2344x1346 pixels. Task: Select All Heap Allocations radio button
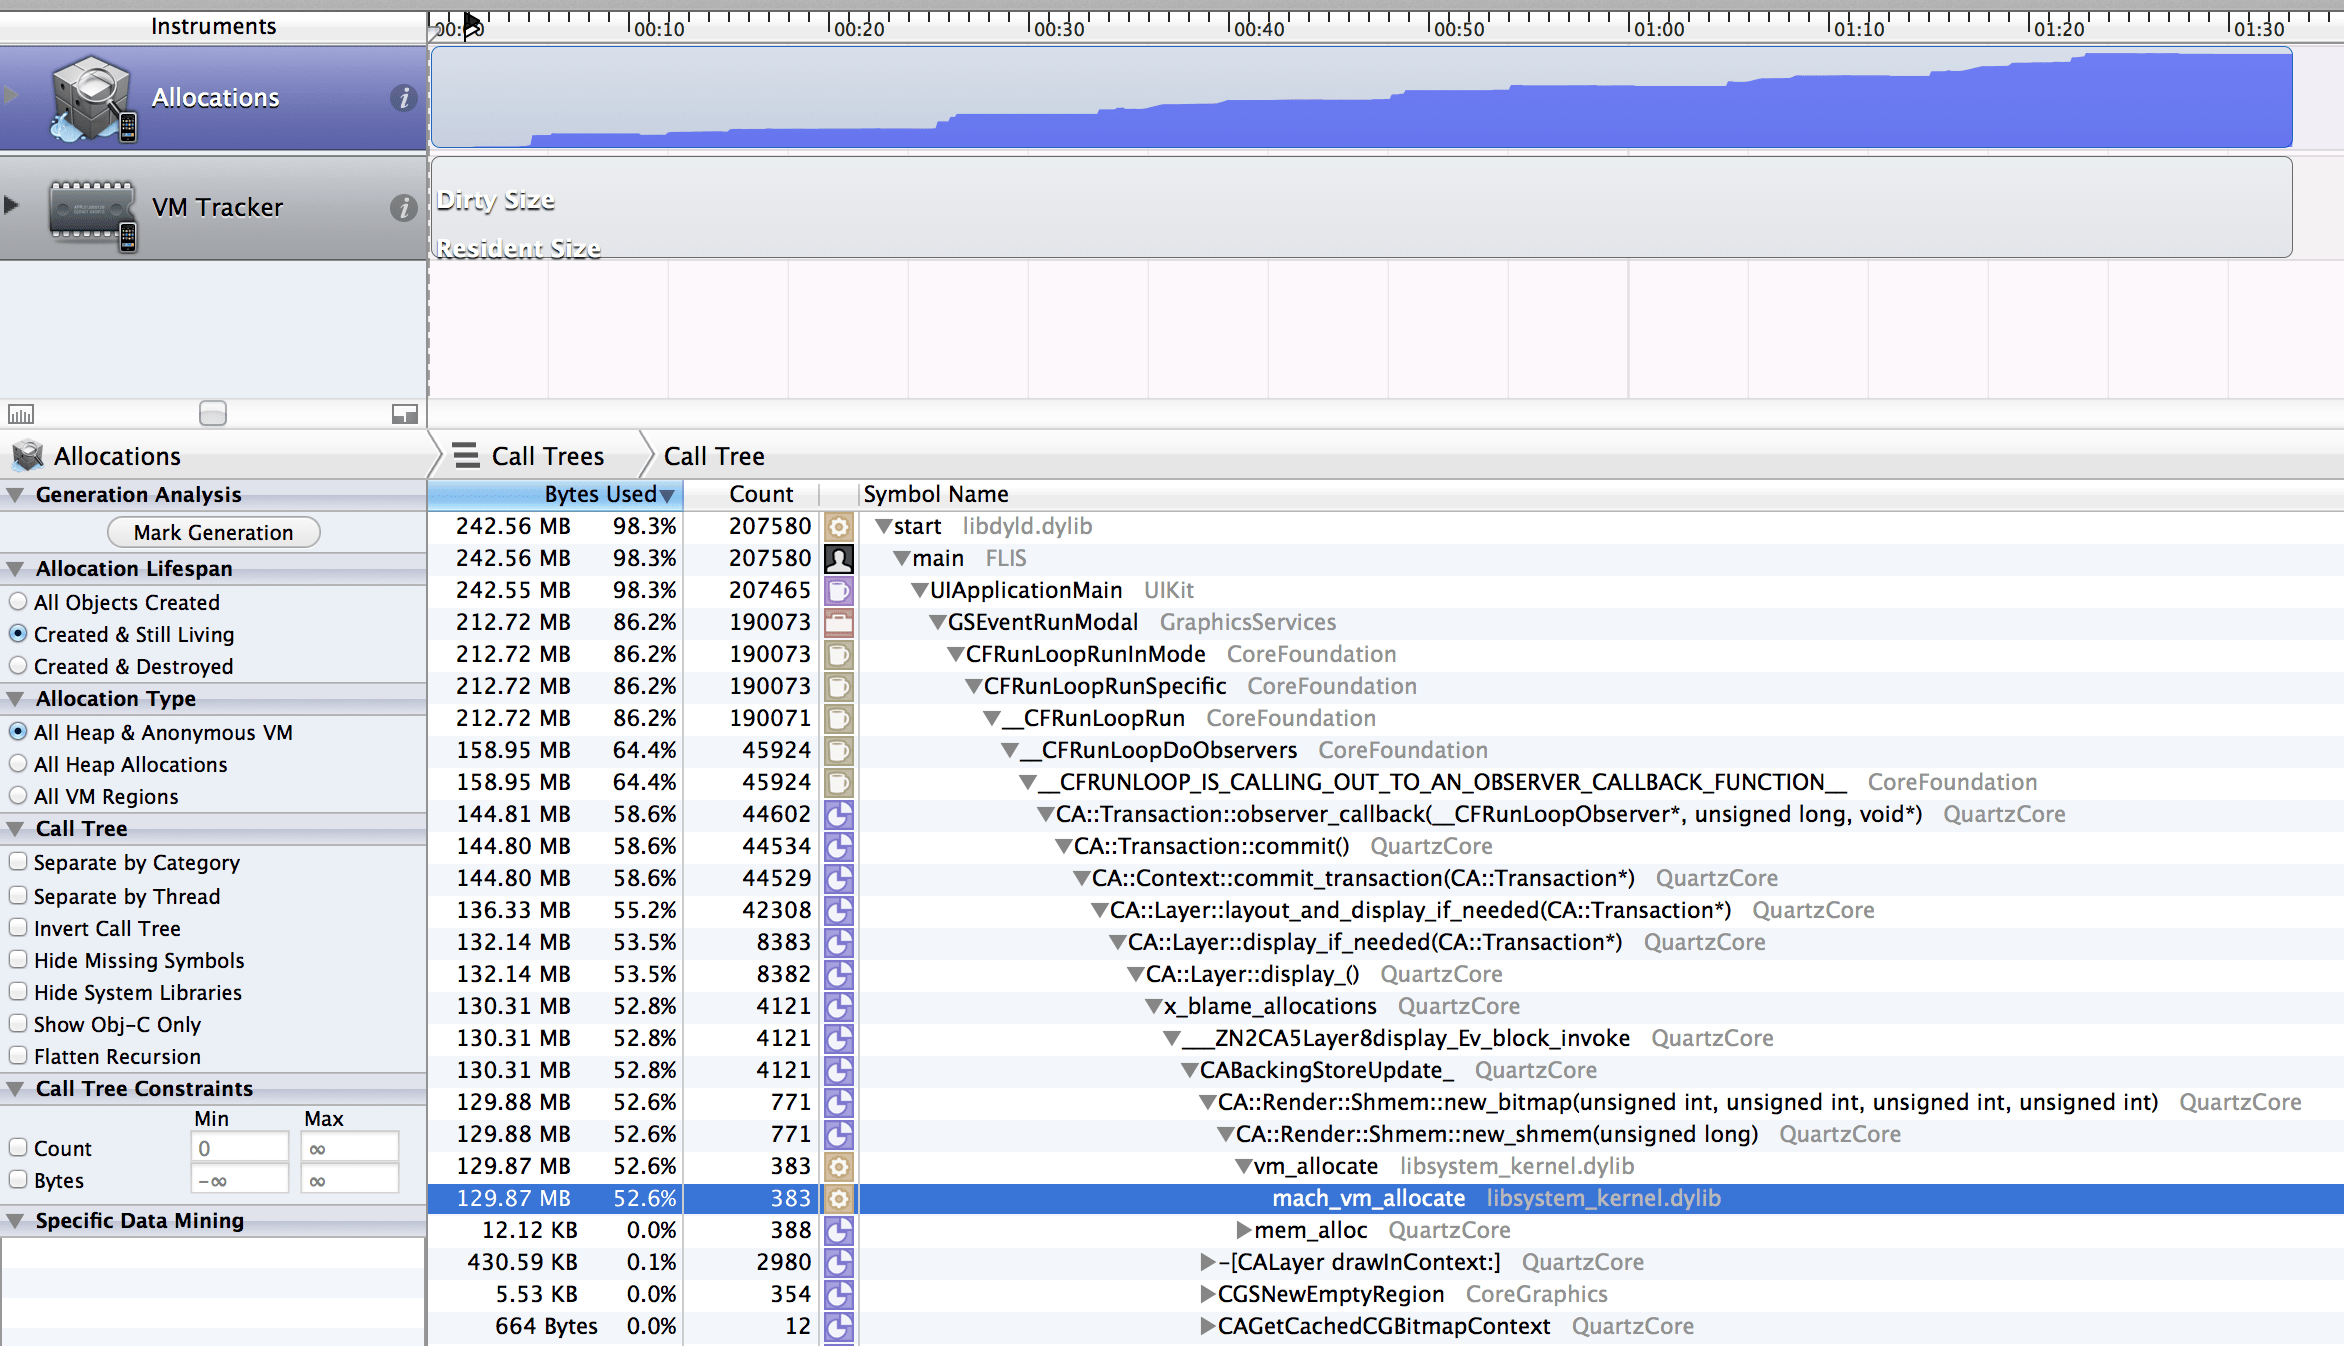point(18,764)
